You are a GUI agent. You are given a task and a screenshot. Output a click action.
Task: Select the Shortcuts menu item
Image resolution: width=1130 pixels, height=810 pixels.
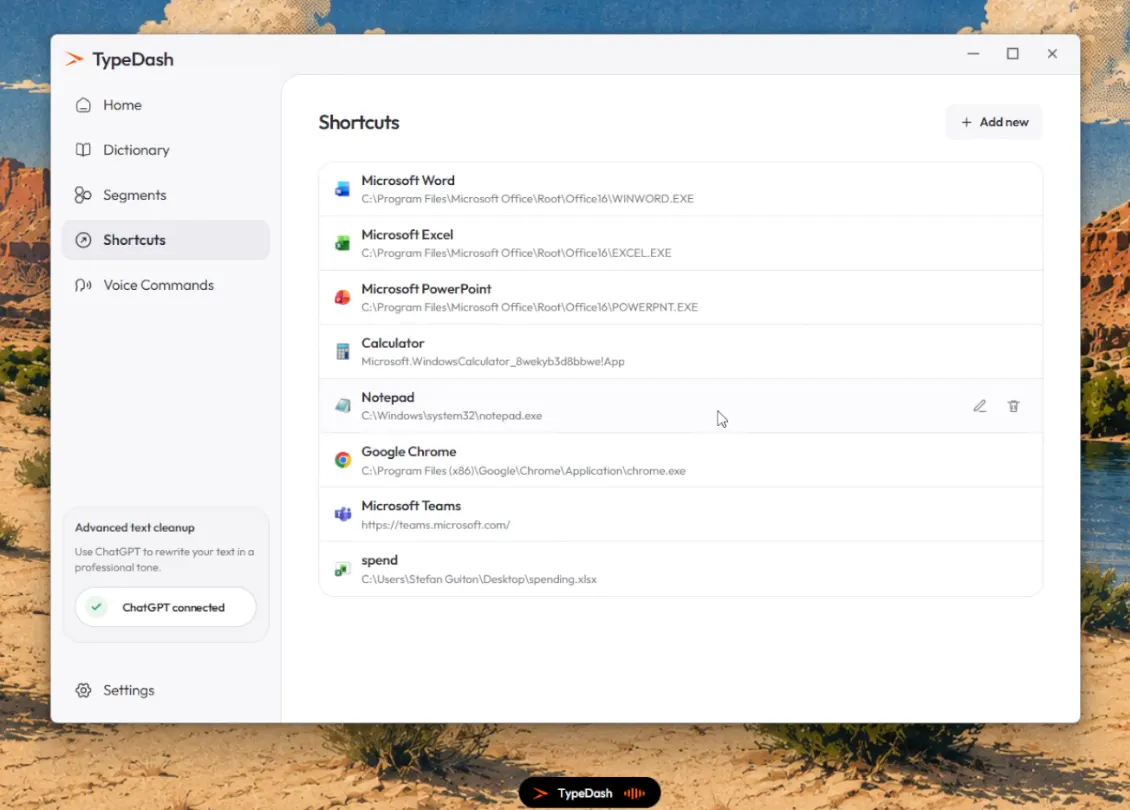166,240
